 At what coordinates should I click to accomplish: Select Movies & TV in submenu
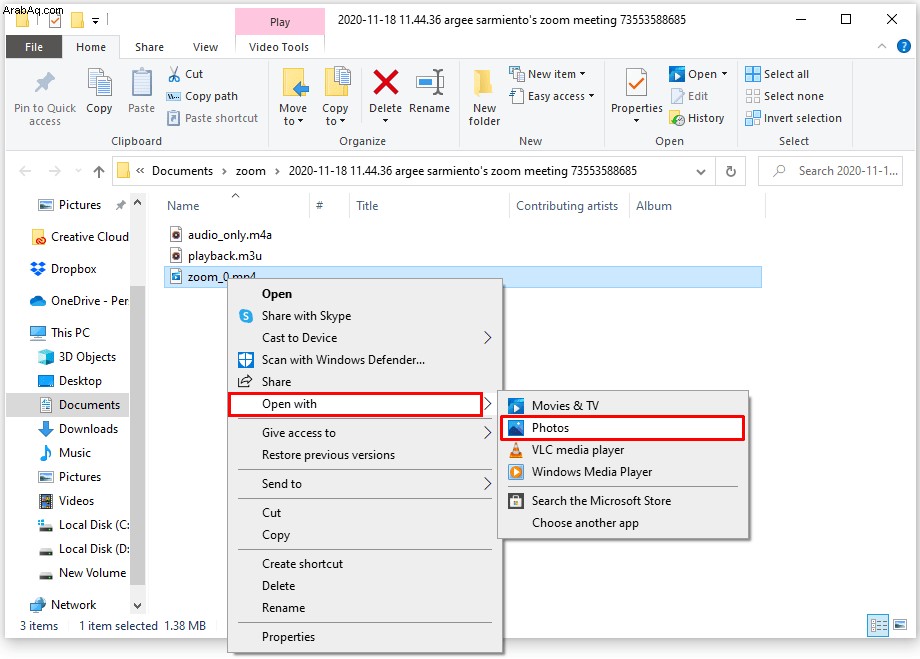(623, 405)
